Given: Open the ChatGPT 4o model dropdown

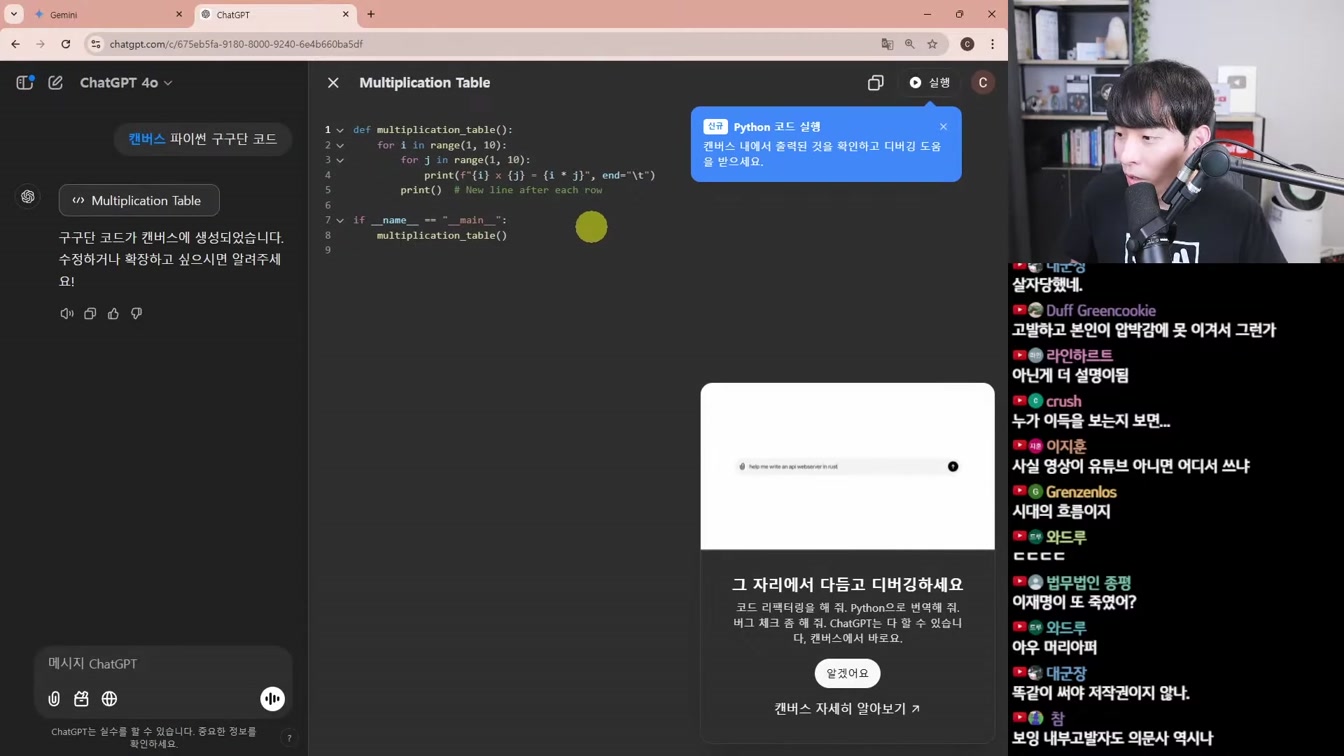Looking at the screenshot, I should [x=126, y=83].
